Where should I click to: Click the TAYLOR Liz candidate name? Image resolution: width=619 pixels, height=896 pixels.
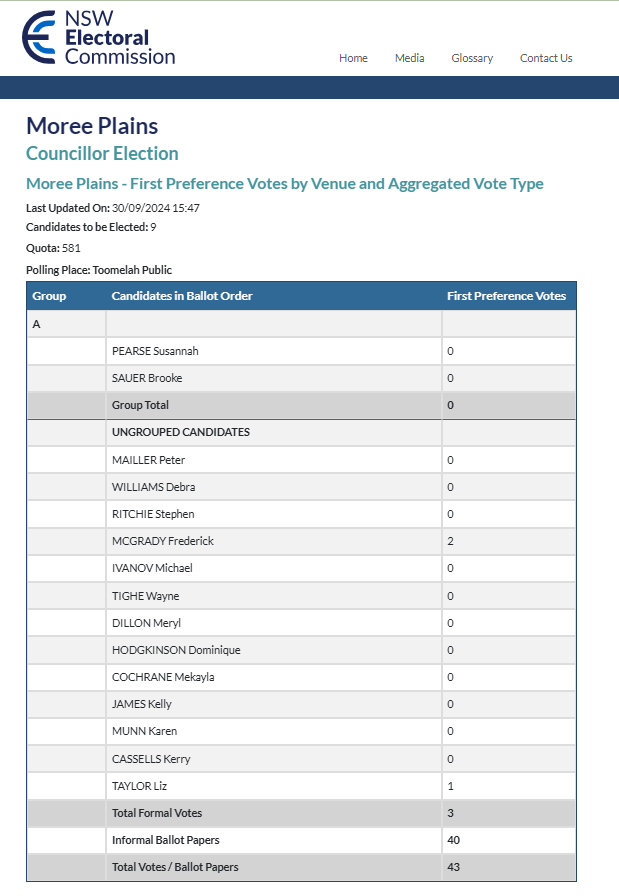139,786
